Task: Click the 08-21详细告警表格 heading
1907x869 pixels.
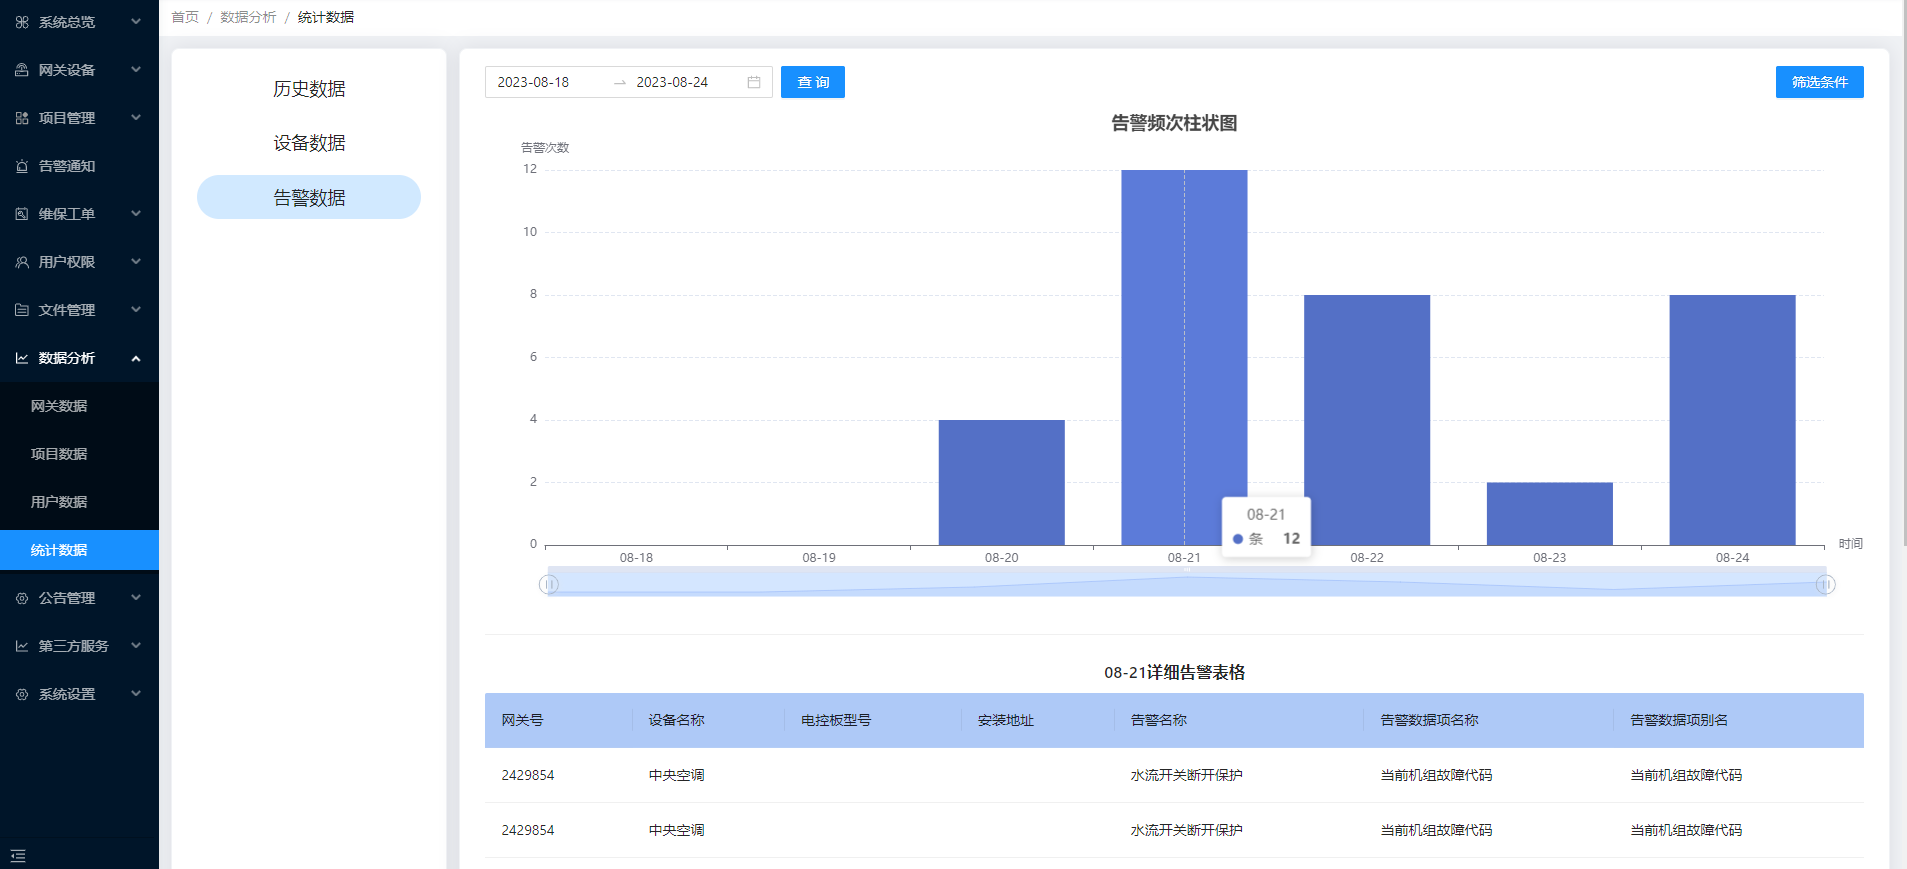Action: point(1174,672)
